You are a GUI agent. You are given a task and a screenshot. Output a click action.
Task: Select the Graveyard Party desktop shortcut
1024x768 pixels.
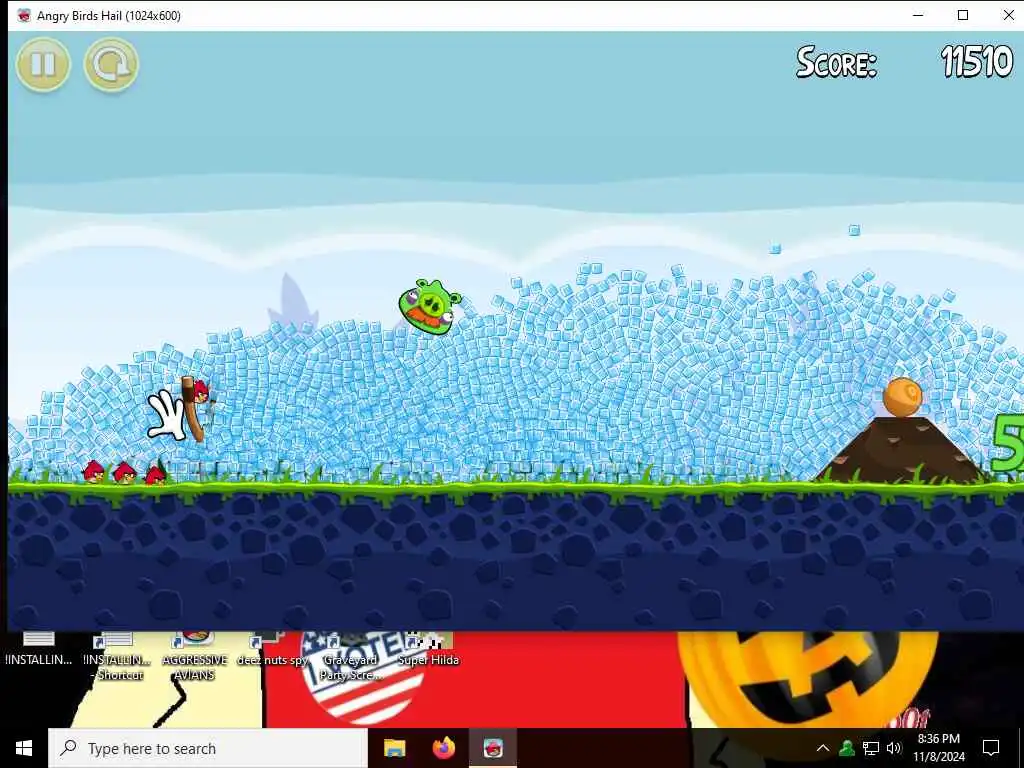pyautogui.click(x=350, y=656)
